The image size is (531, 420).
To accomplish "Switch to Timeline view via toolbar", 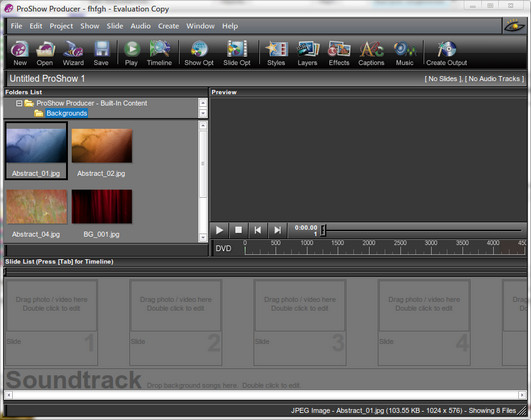I will (x=159, y=53).
